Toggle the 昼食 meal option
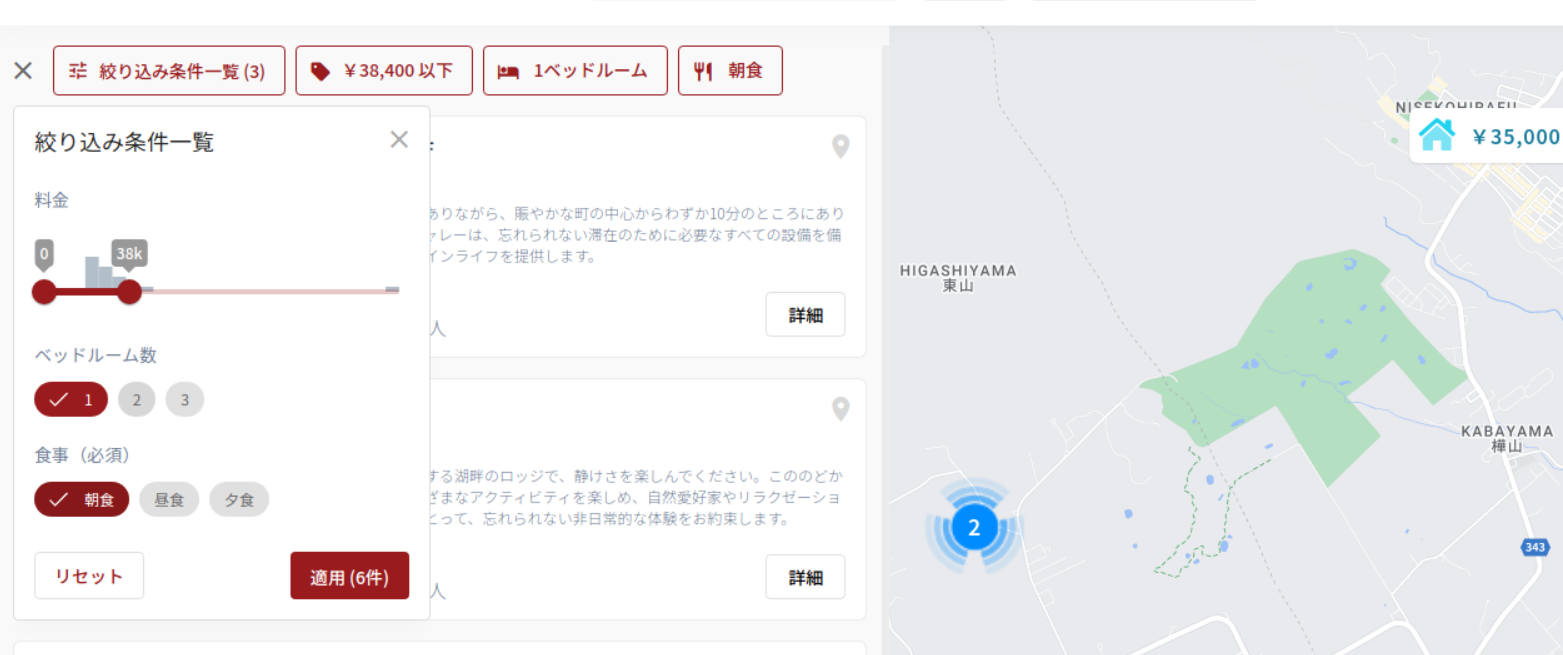1563x655 pixels. point(169,500)
